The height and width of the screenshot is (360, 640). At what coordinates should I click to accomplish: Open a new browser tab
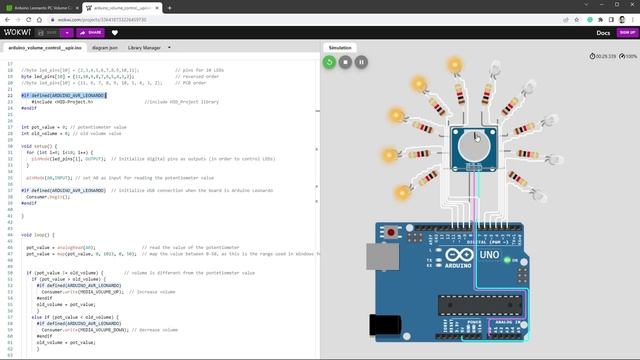point(170,8)
